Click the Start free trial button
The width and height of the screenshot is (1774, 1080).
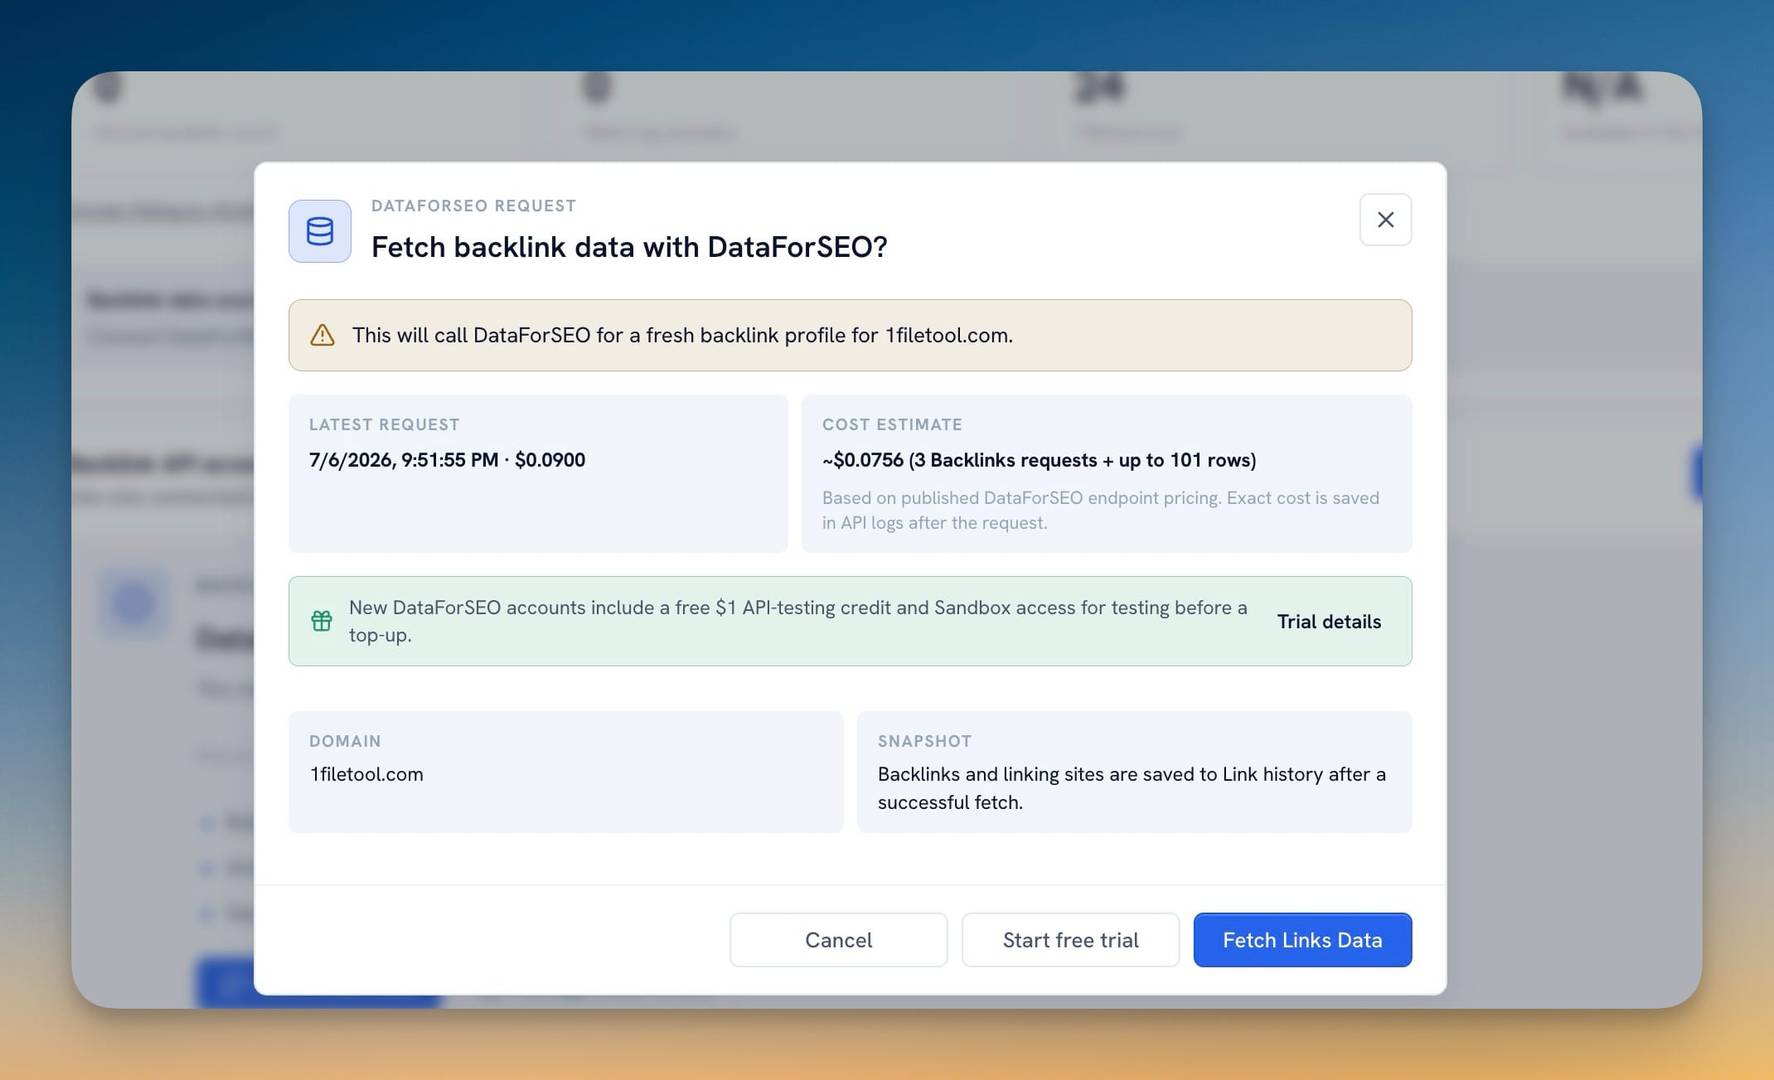pyautogui.click(x=1070, y=940)
